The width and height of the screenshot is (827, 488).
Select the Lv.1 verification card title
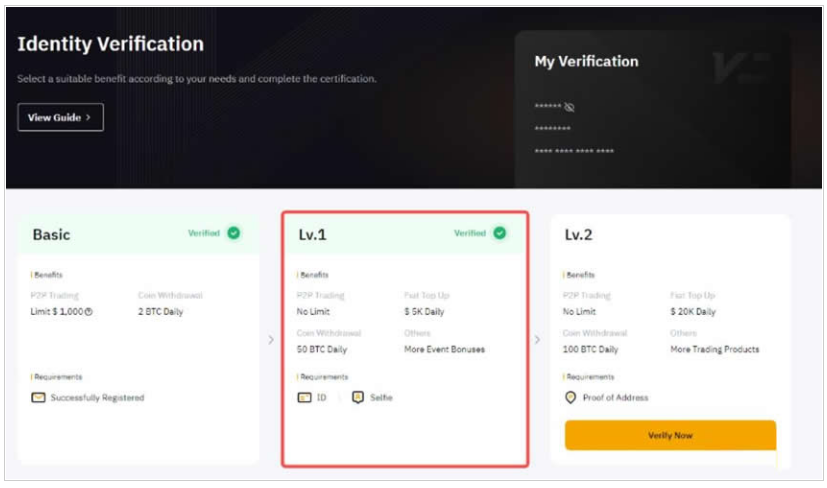pos(312,234)
